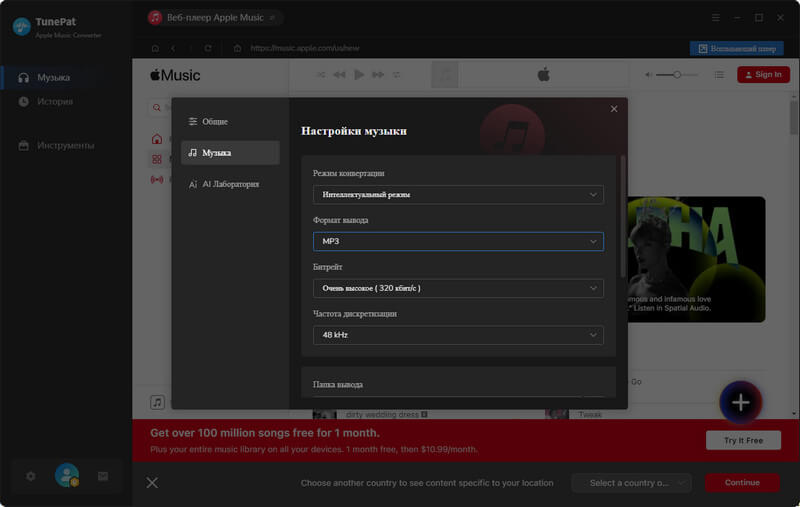800x507 pixels.
Task: Adjust the Apple Music volume slider
Action: [x=677, y=75]
